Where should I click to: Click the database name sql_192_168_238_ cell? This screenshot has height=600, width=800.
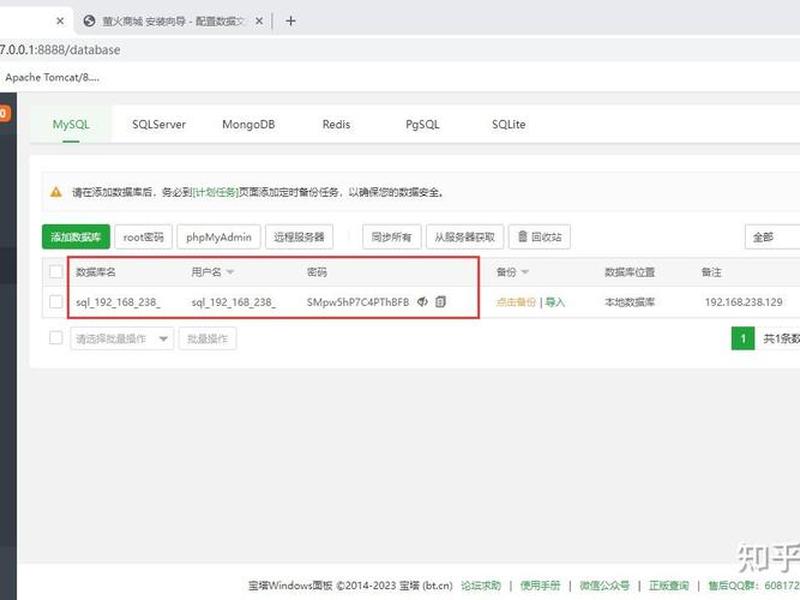[118, 302]
